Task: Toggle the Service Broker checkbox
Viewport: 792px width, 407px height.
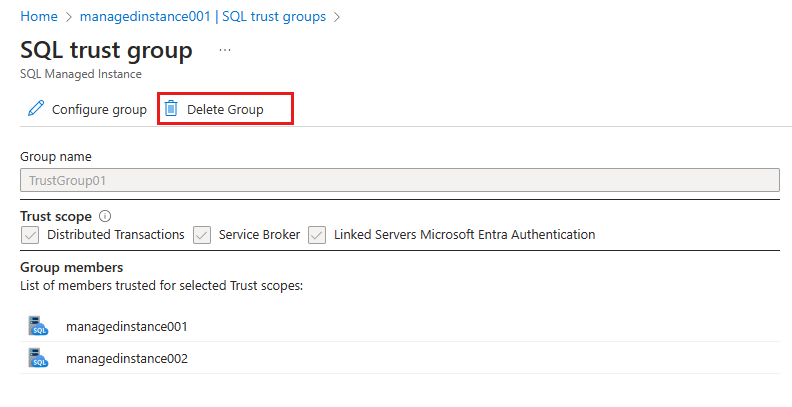Action: [202, 235]
